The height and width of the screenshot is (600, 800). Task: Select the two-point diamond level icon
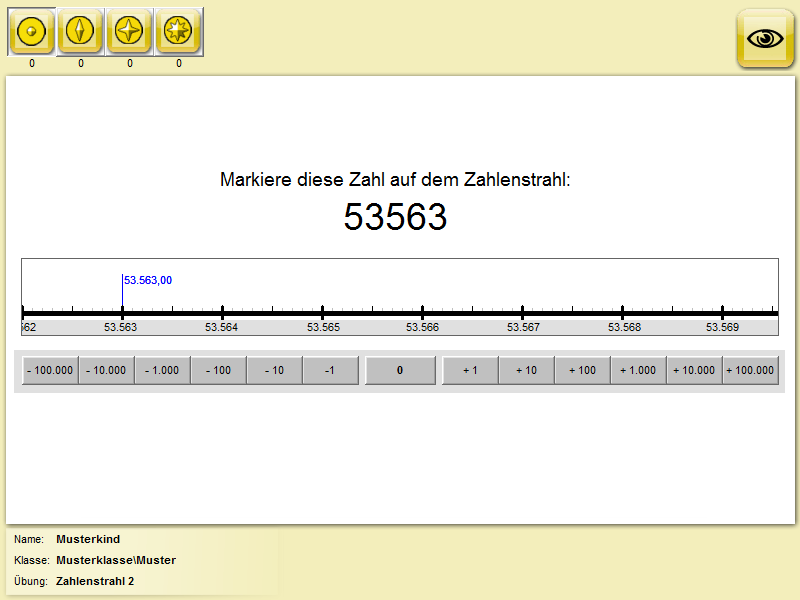80,32
